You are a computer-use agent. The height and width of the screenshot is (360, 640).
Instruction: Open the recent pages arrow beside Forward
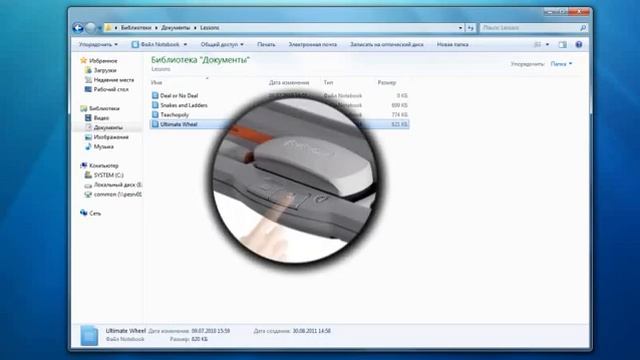click(x=100, y=28)
